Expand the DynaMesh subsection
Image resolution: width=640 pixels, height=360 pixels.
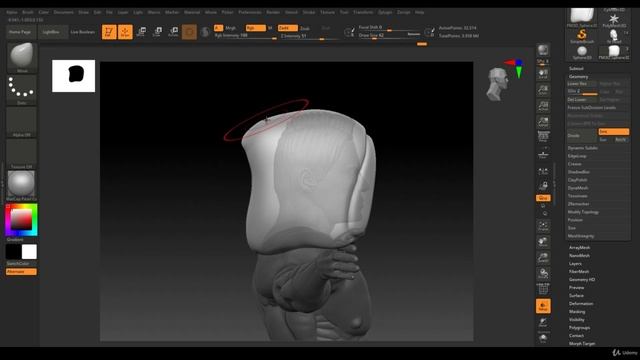point(578,188)
